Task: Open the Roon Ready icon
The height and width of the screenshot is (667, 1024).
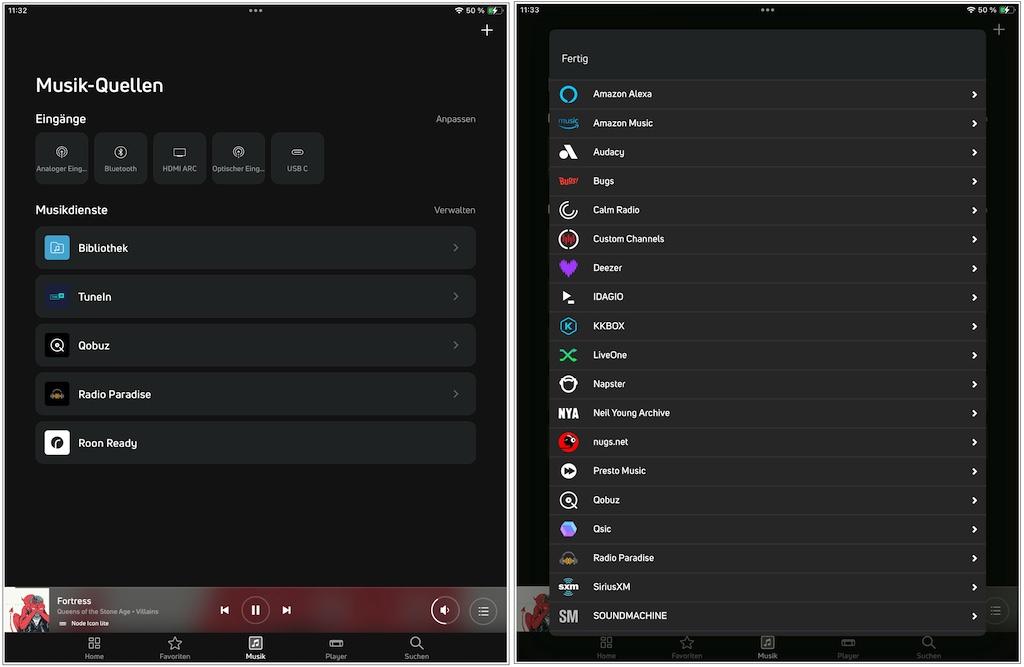Action: pos(57,443)
